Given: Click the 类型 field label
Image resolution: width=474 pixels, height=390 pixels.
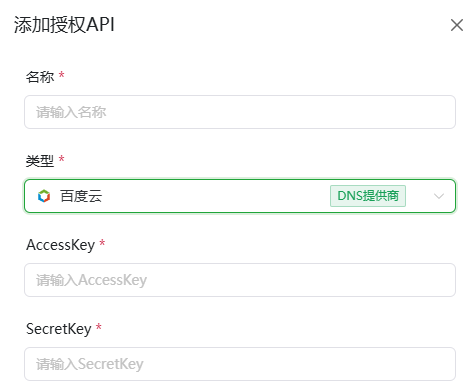Looking at the screenshot, I should [40, 161].
